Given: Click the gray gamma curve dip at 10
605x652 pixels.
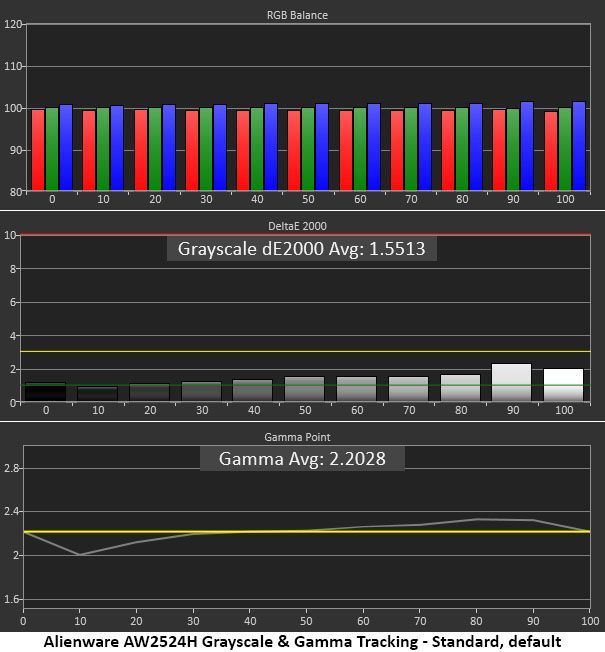Looking at the screenshot, I should tap(79, 554).
